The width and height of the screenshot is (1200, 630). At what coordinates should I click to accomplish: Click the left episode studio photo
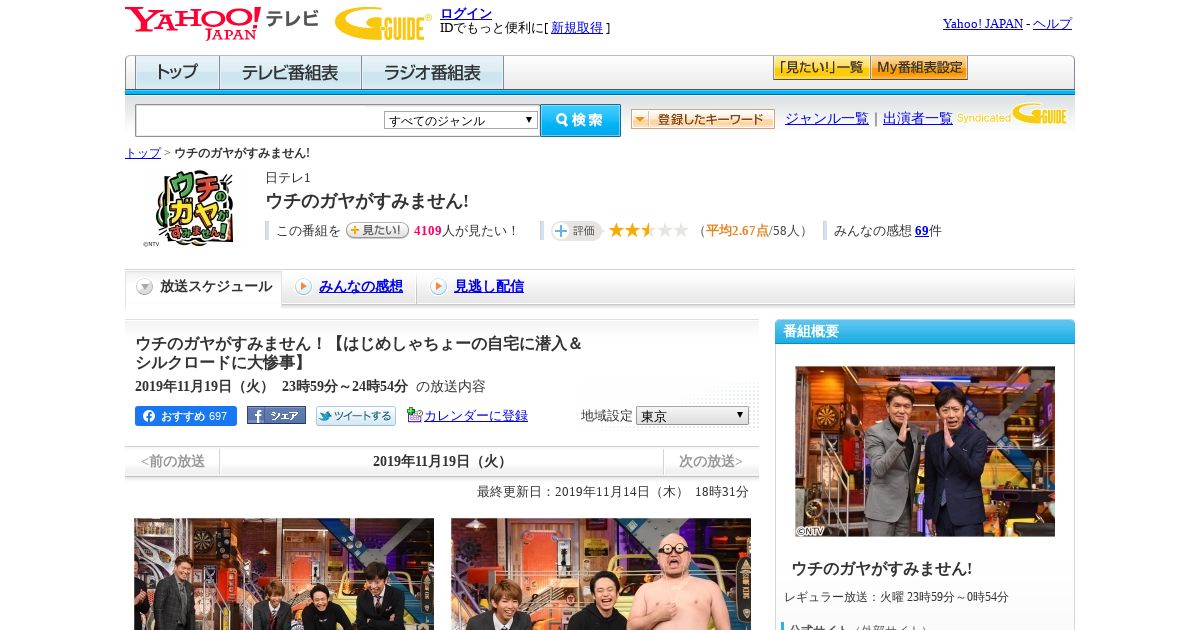(x=284, y=574)
